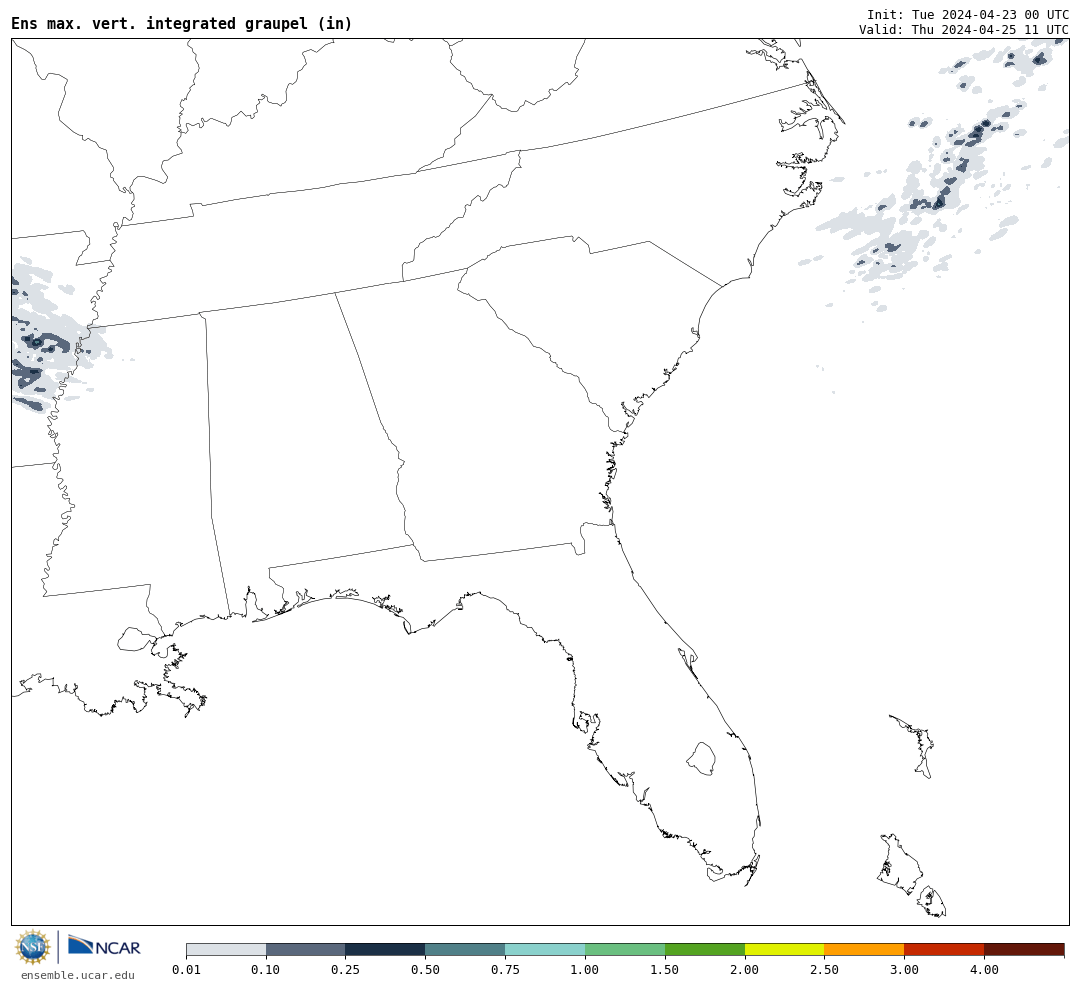
Task: Click the 0.25–0.50 dark navy color swatch
Action: click(x=386, y=950)
